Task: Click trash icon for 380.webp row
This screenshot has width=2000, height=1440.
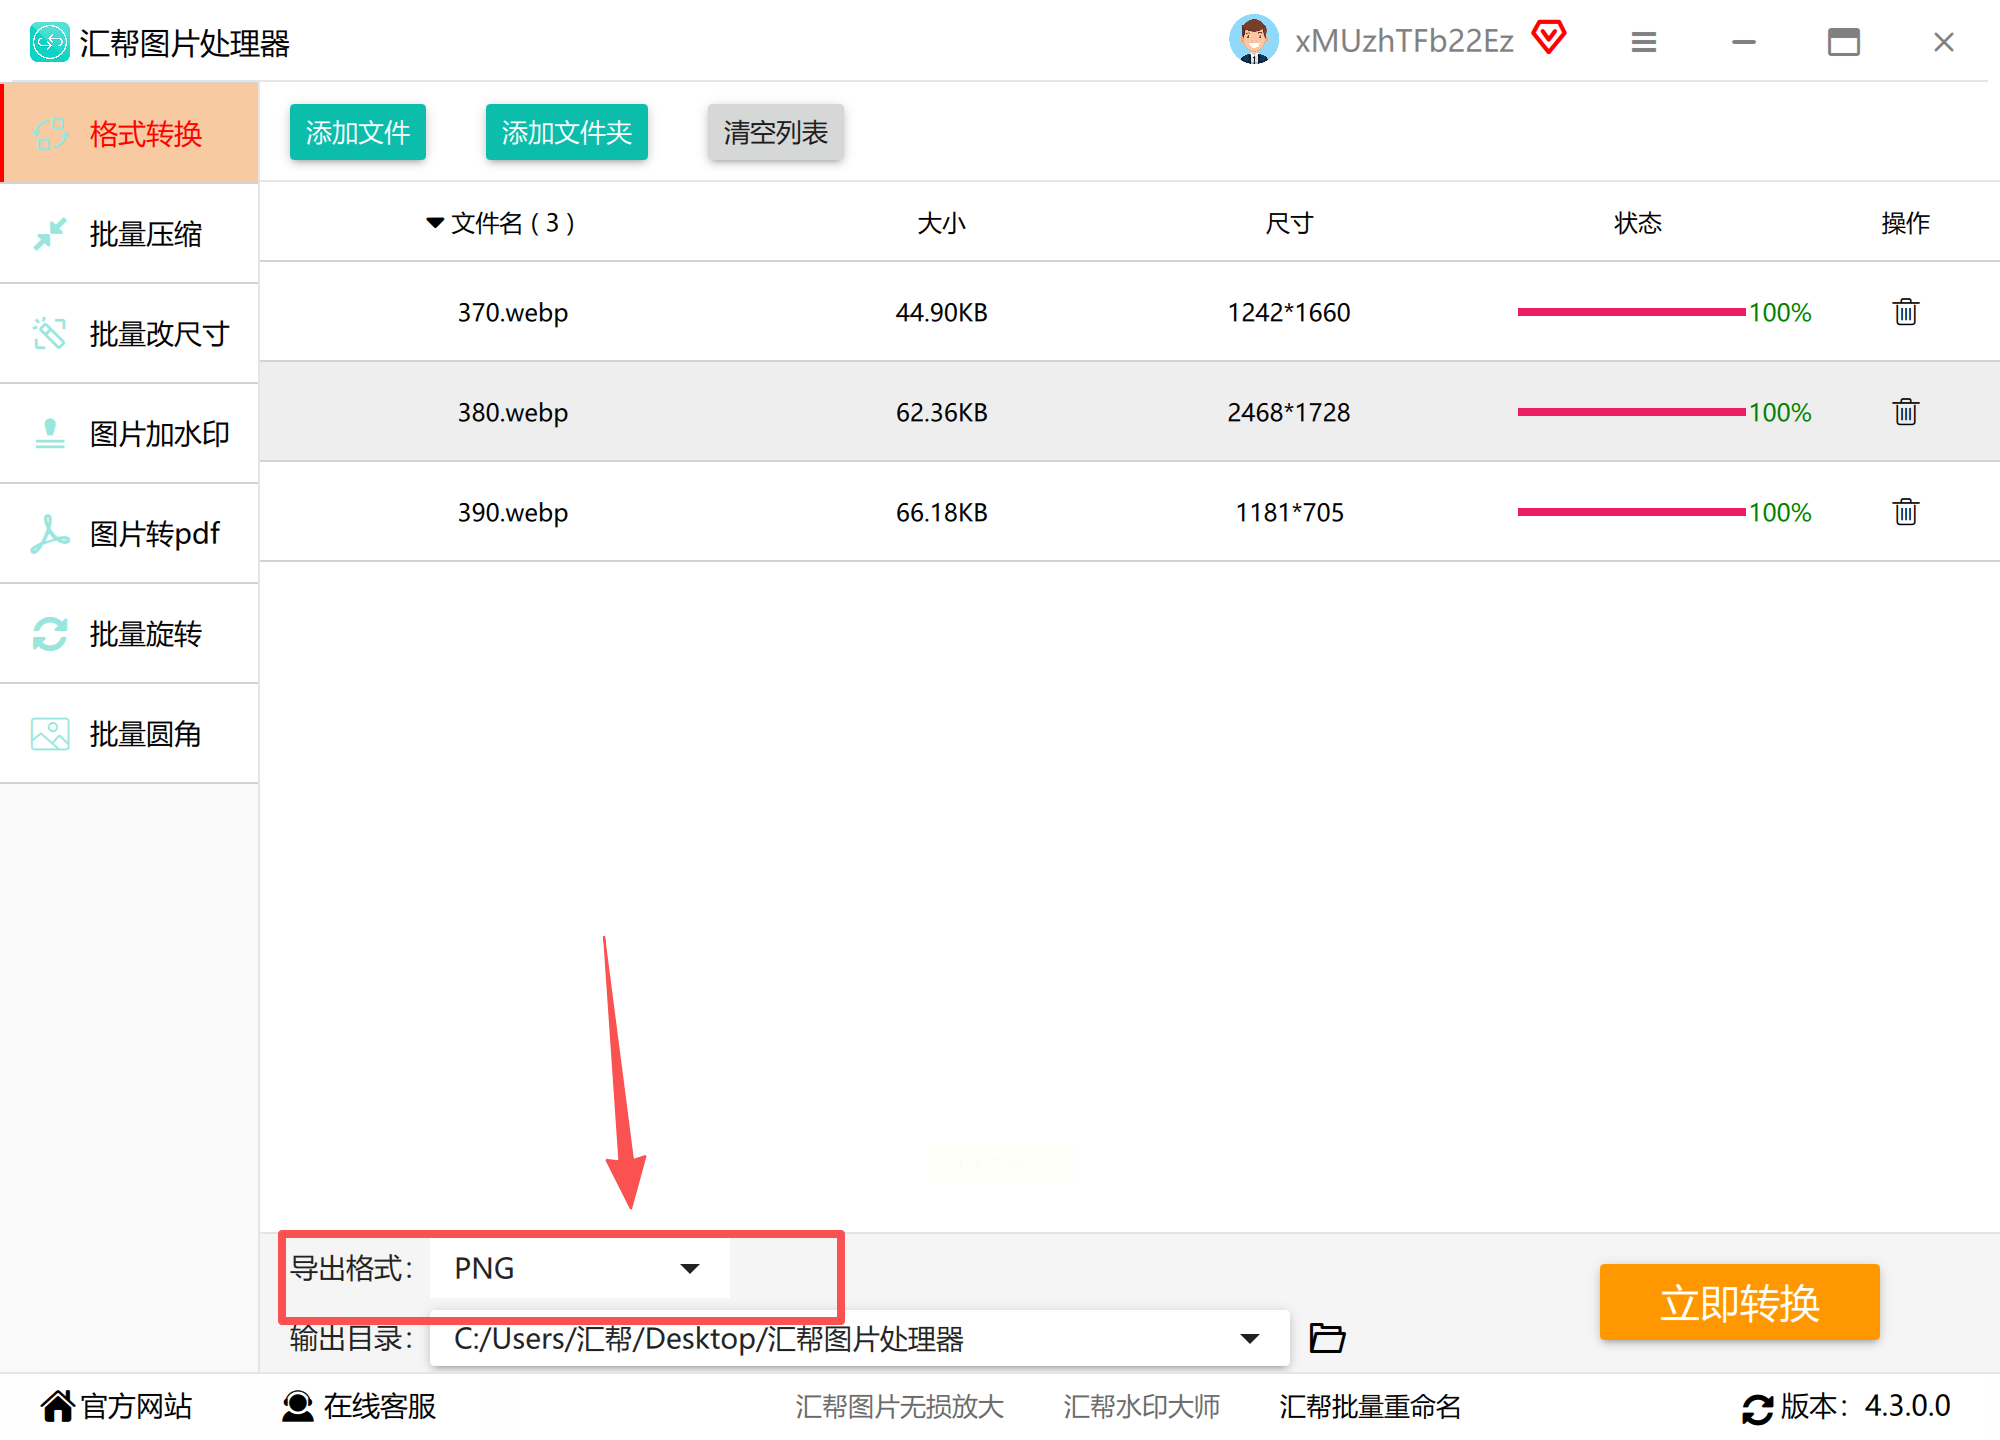Action: [1905, 412]
